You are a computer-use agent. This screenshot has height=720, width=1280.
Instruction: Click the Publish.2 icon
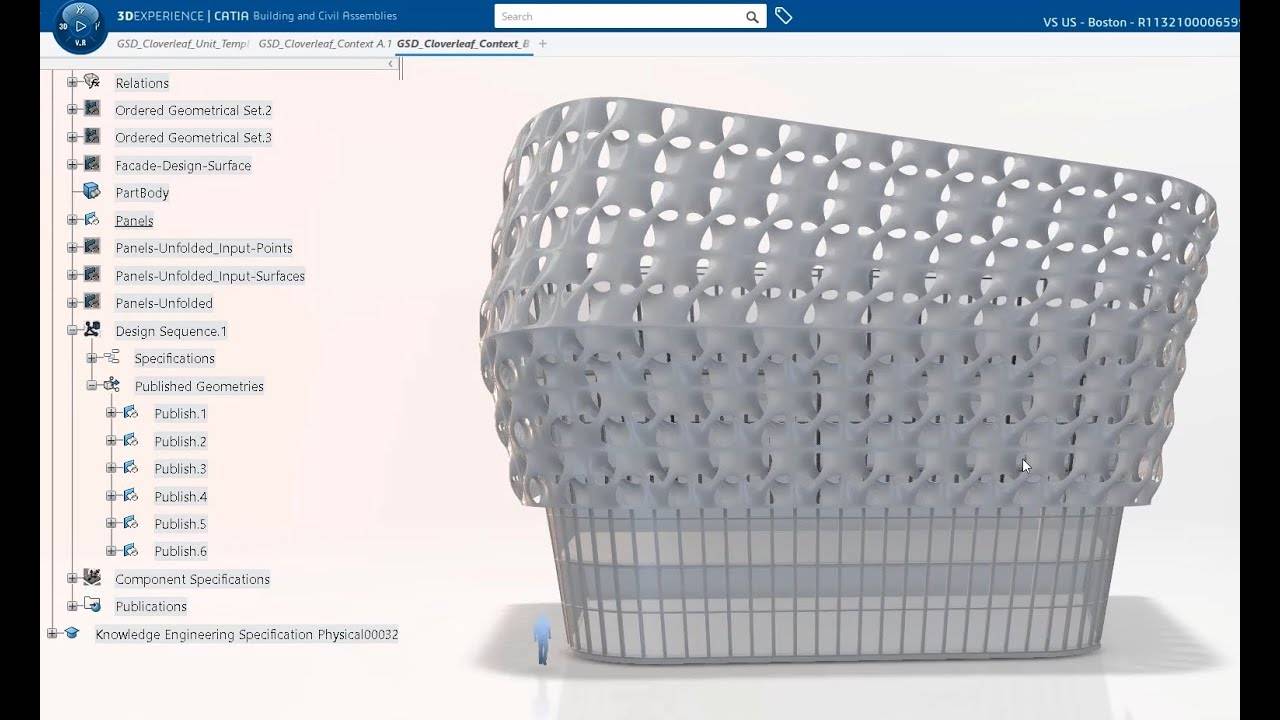click(x=131, y=440)
